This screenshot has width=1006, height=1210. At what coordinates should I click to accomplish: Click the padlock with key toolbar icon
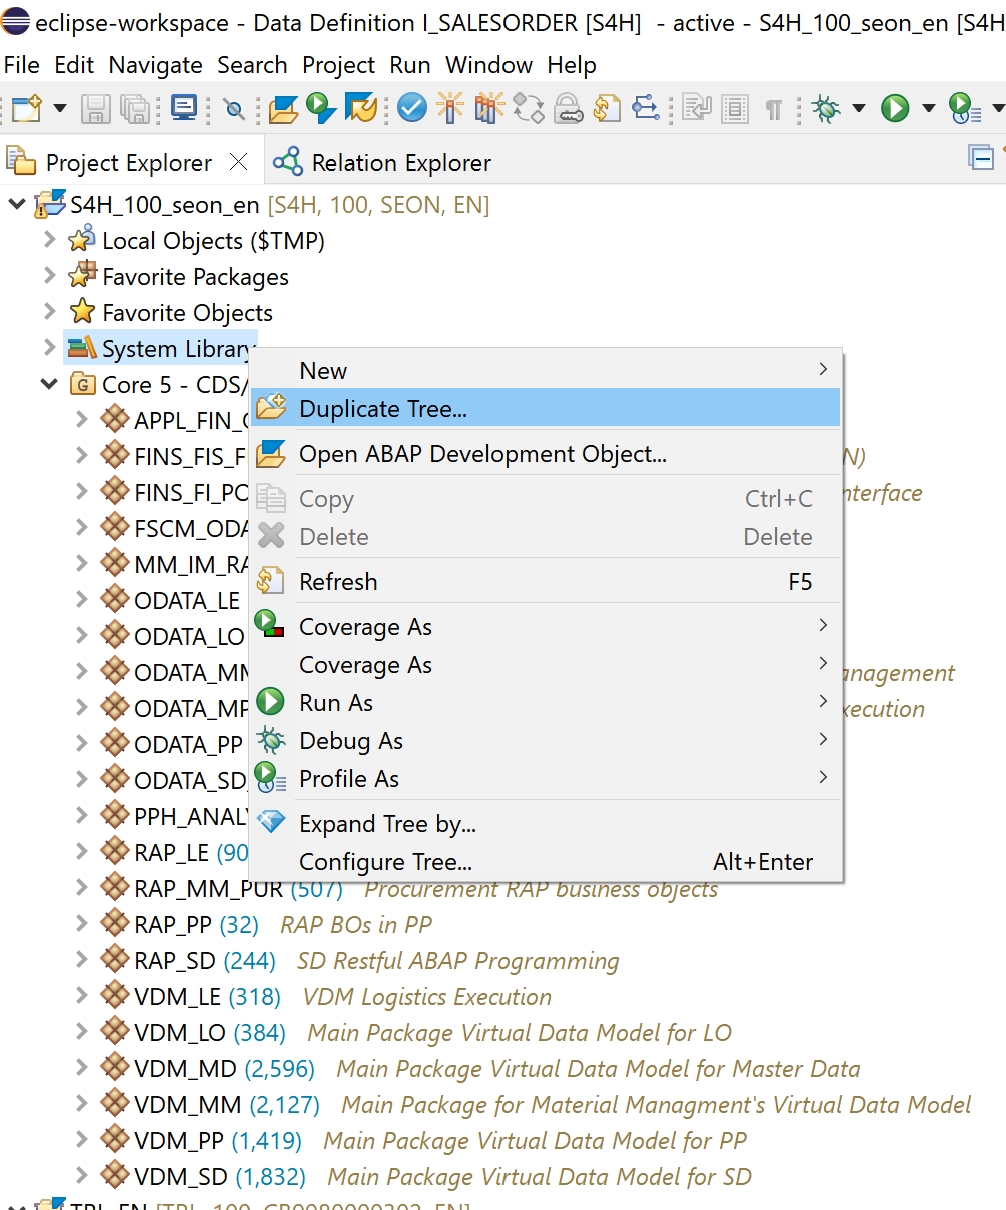(568, 107)
